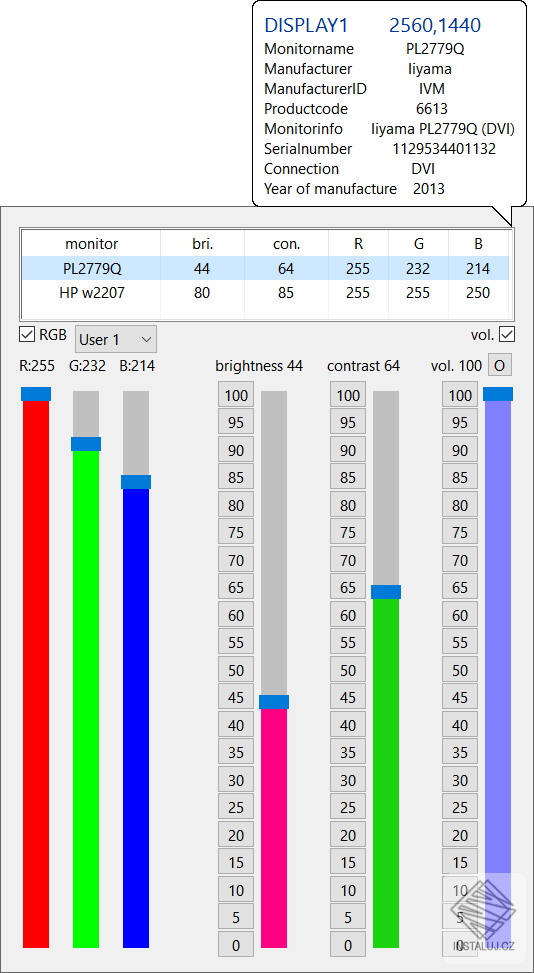Click the R:255 label
Viewport: 534px width, 973px height.
[35, 366]
